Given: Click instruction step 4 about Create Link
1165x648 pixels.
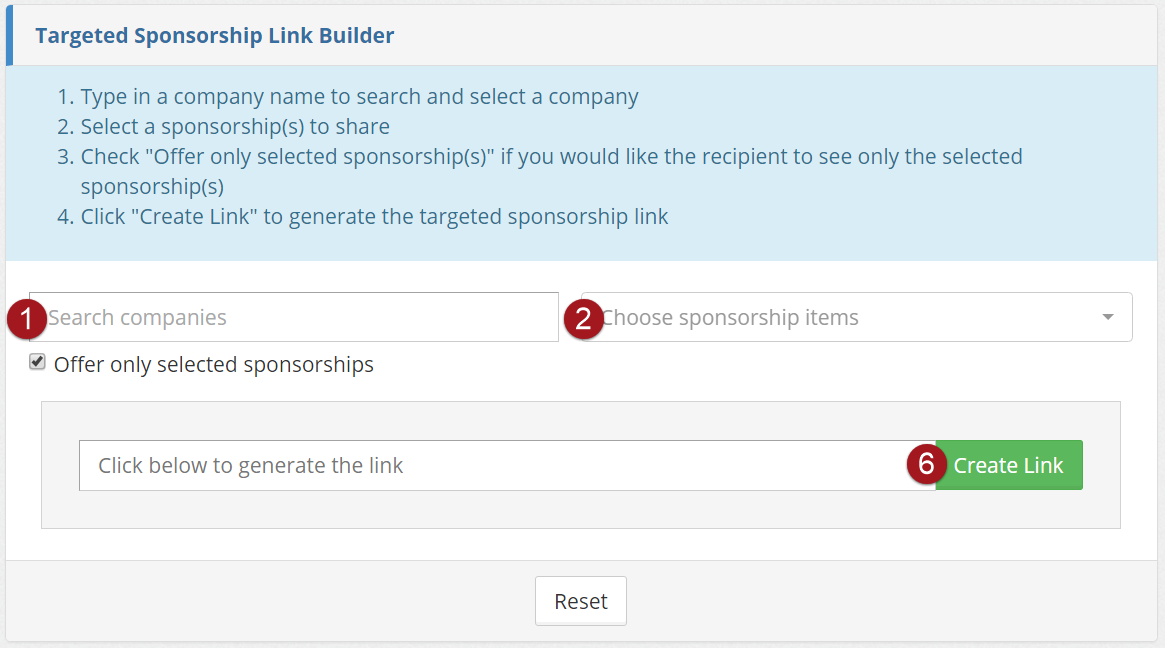Looking at the screenshot, I should tap(374, 216).
